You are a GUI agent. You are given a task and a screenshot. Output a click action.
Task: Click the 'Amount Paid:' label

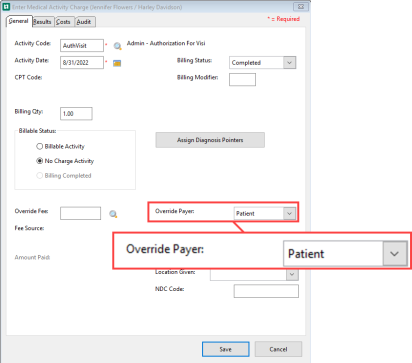pyautogui.click(x=32, y=257)
